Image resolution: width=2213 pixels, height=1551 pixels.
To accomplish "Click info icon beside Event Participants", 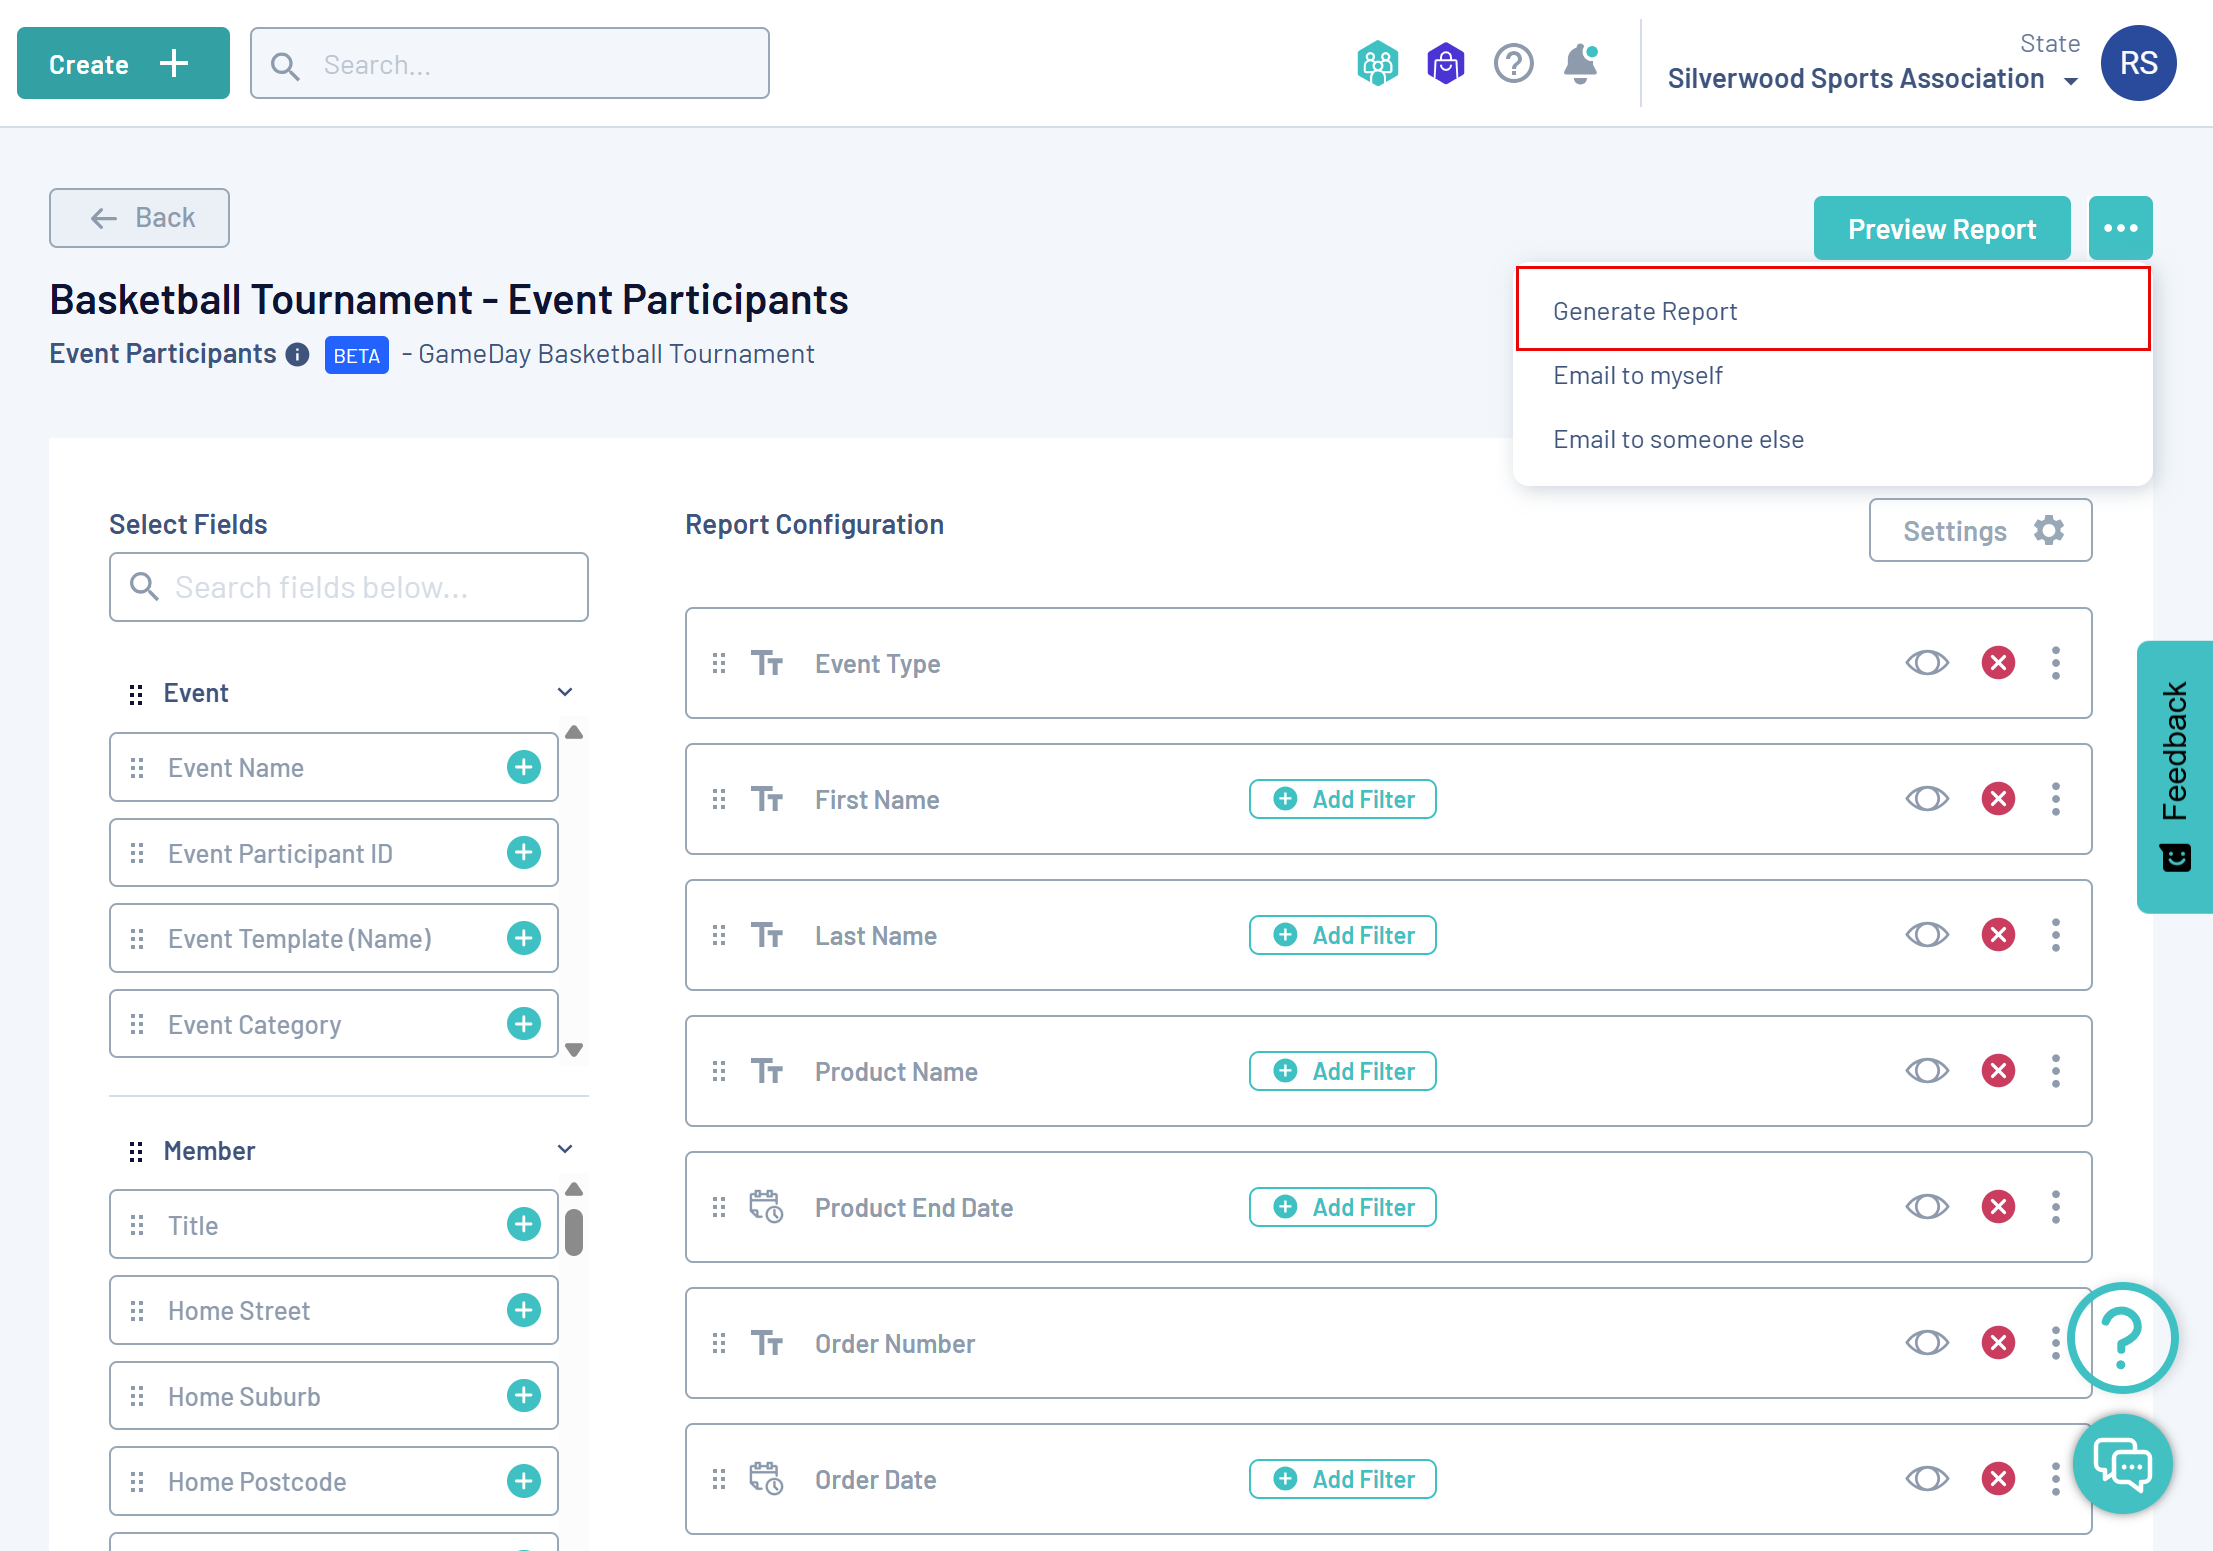I will (297, 355).
